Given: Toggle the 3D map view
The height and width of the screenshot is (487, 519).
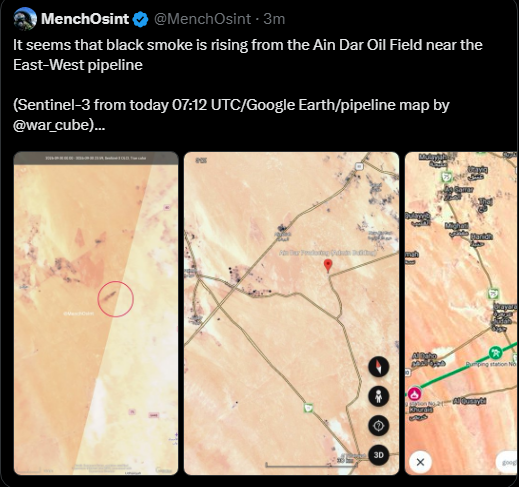Looking at the screenshot, I should point(378,455).
